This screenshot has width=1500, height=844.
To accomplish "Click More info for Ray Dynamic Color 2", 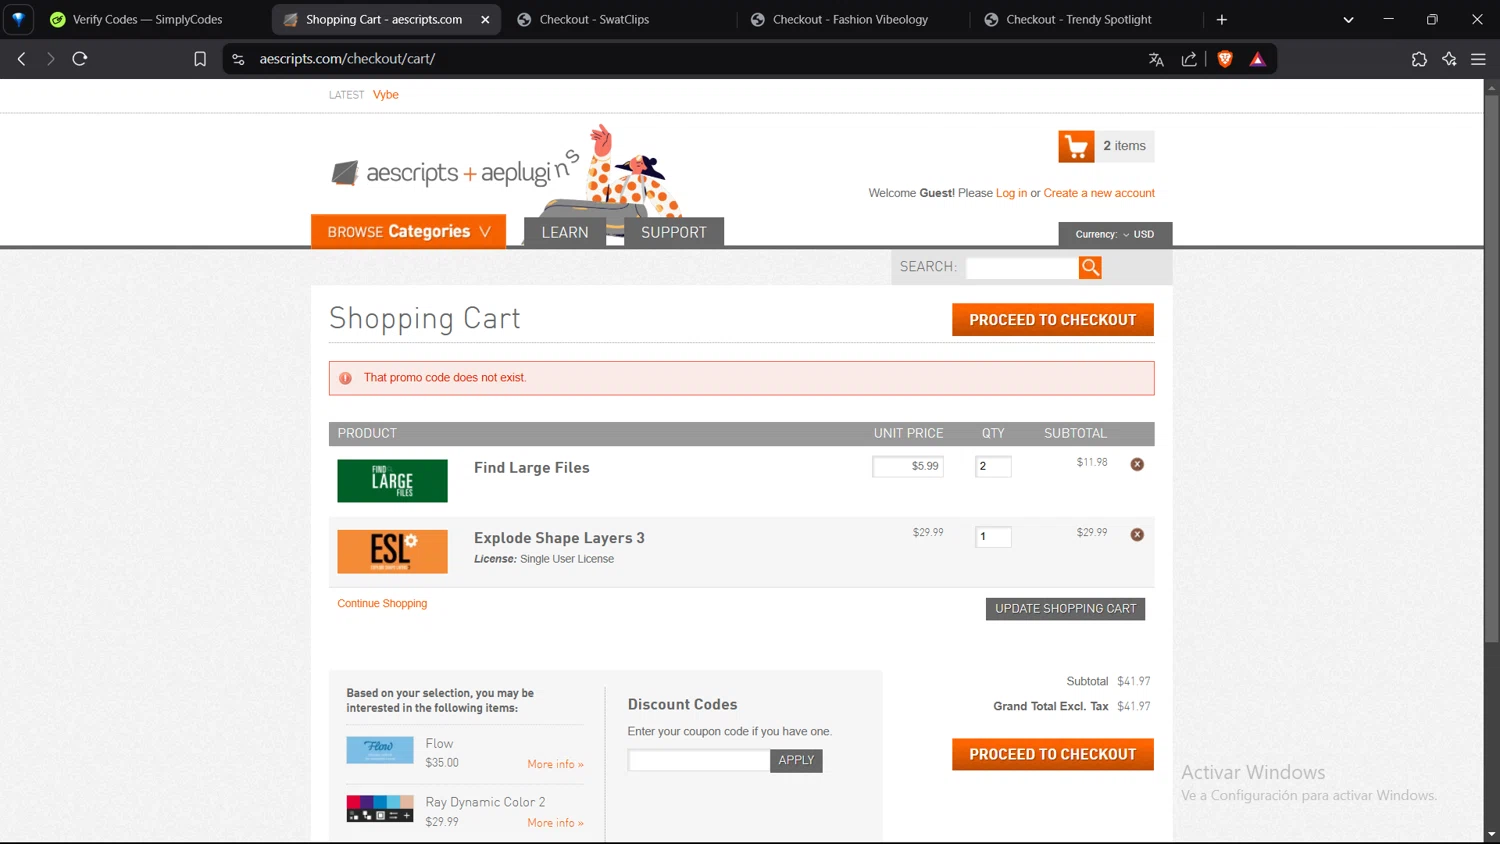I will (555, 823).
